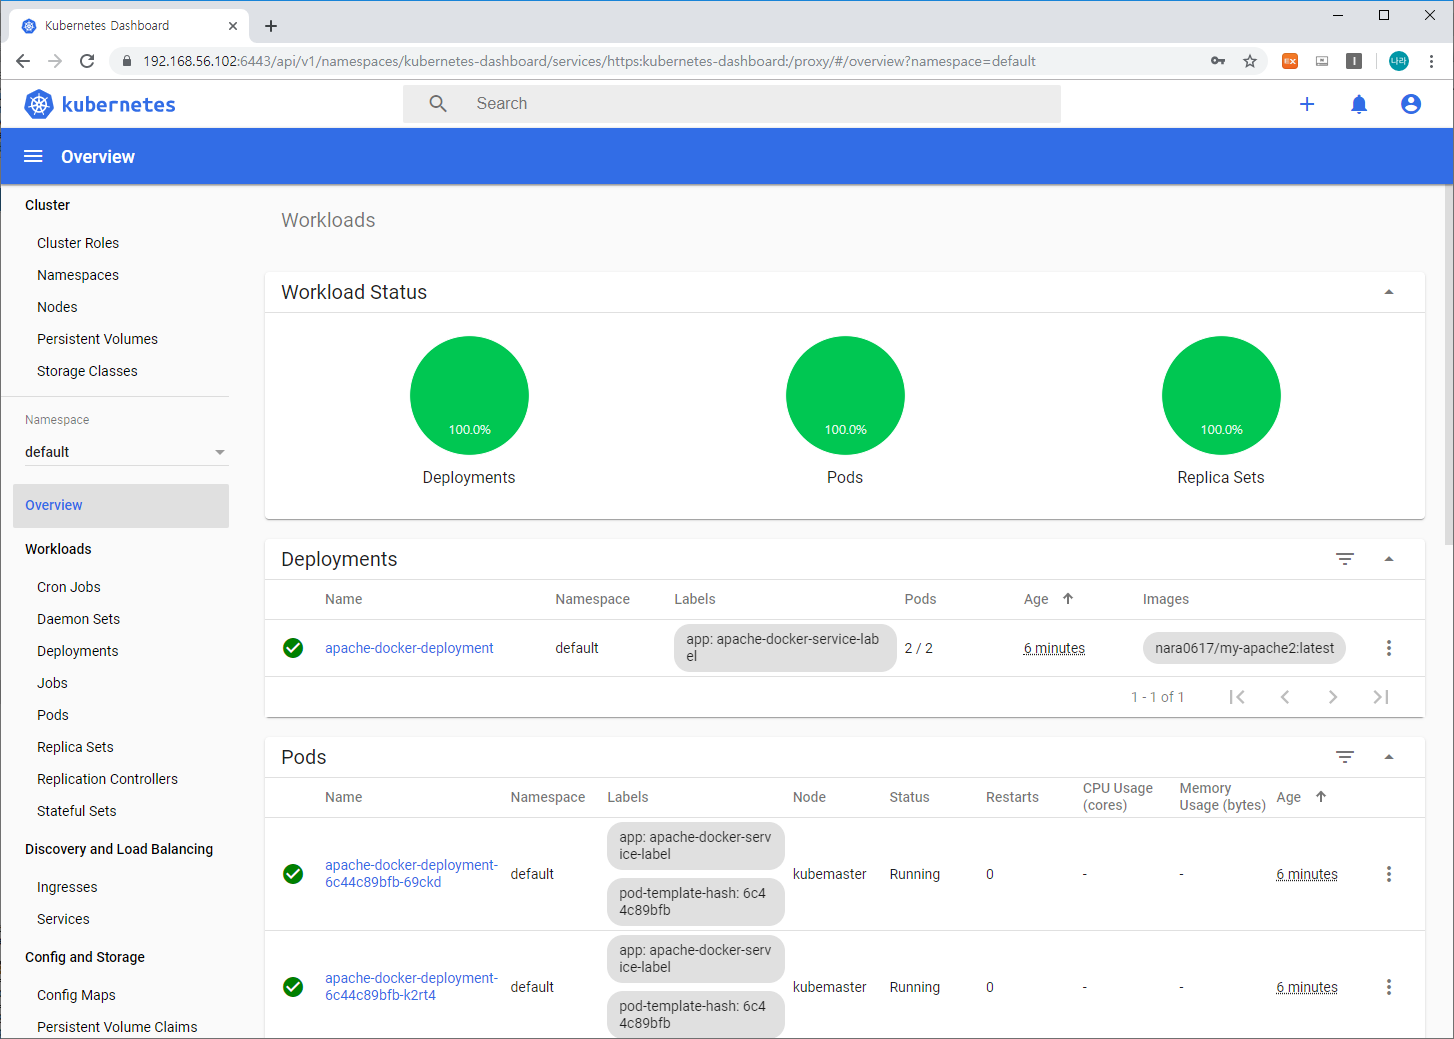
Task: Click the browser back arrow
Action: 23,61
